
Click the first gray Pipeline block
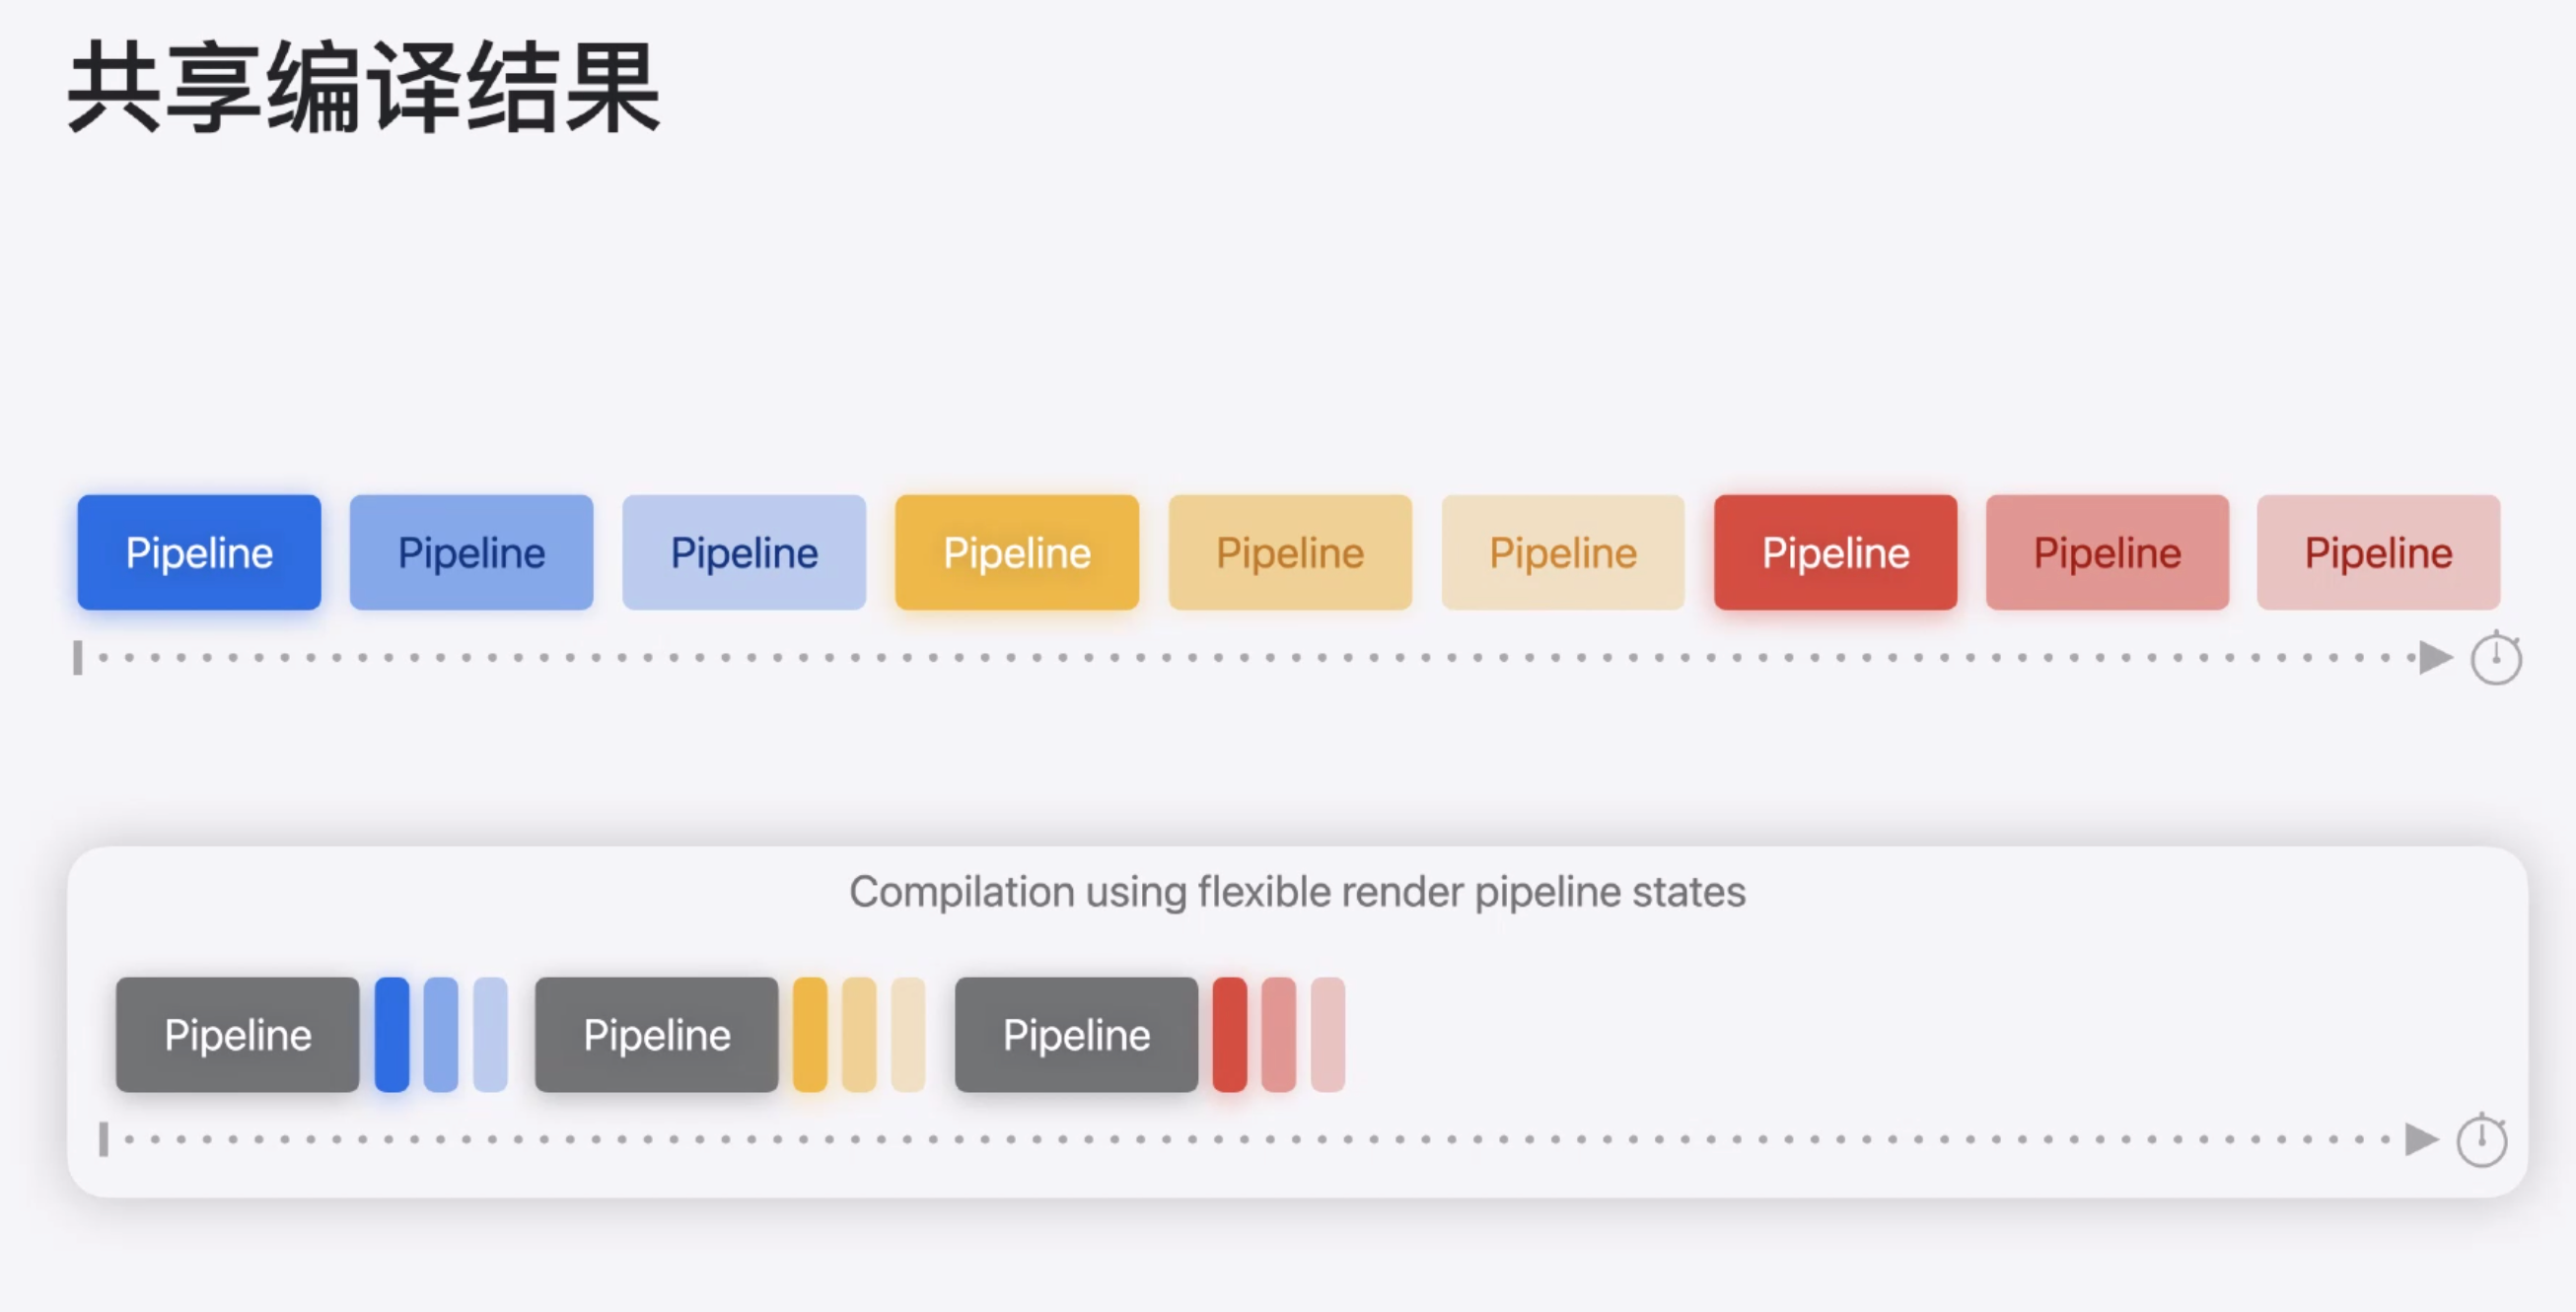pyautogui.click(x=237, y=1035)
